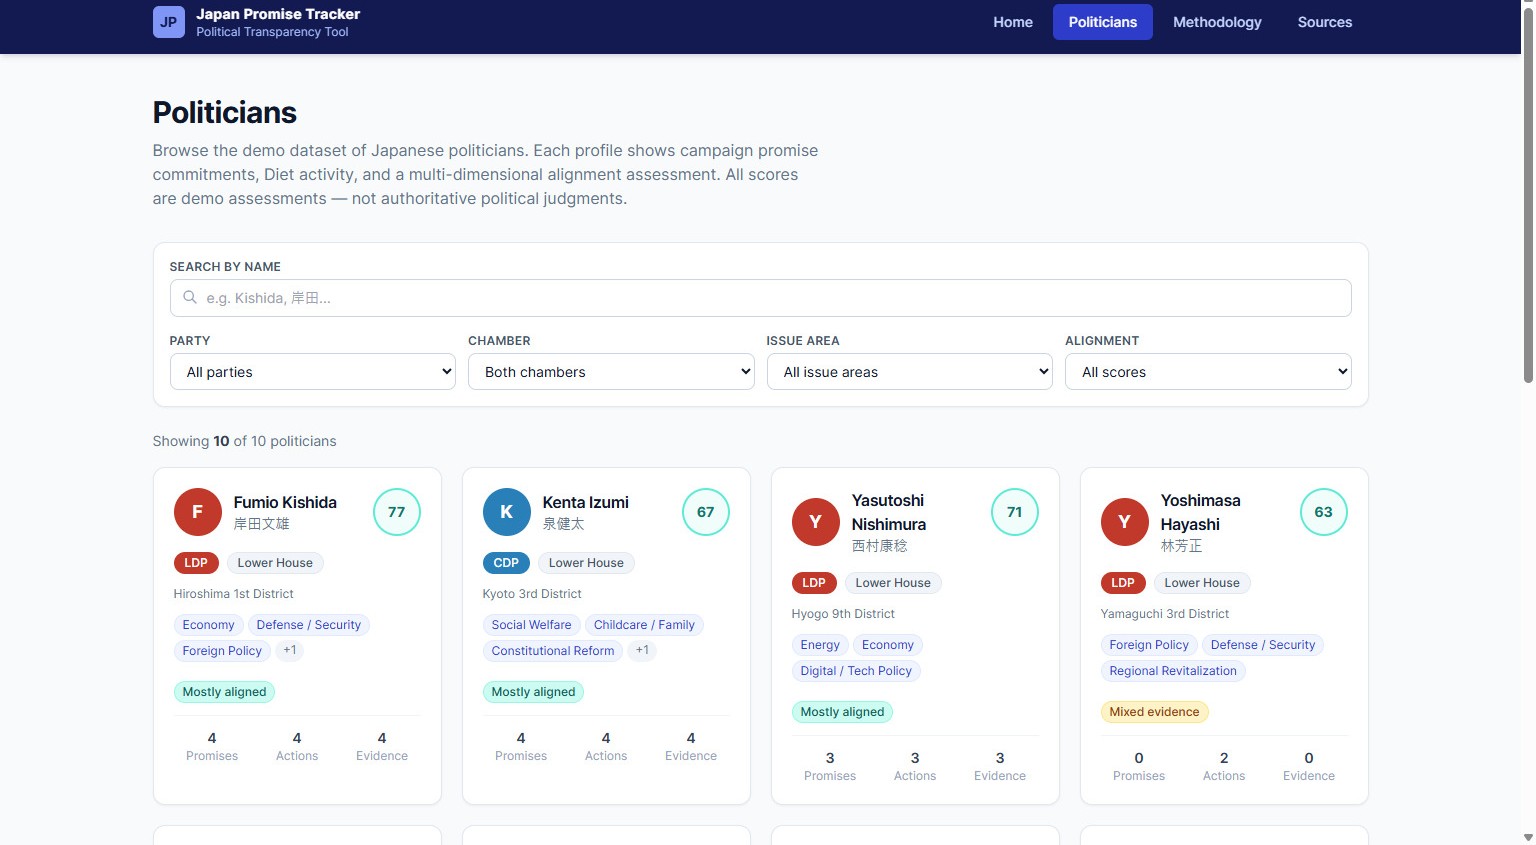This screenshot has height=845, width=1536.
Task: Open the All issue areas dropdown
Action: coord(909,371)
